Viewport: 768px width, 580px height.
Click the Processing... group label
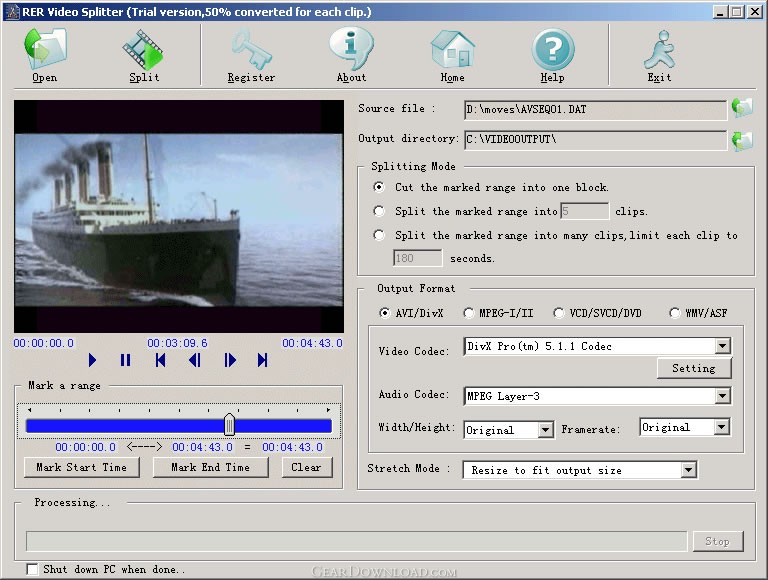tap(72, 503)
